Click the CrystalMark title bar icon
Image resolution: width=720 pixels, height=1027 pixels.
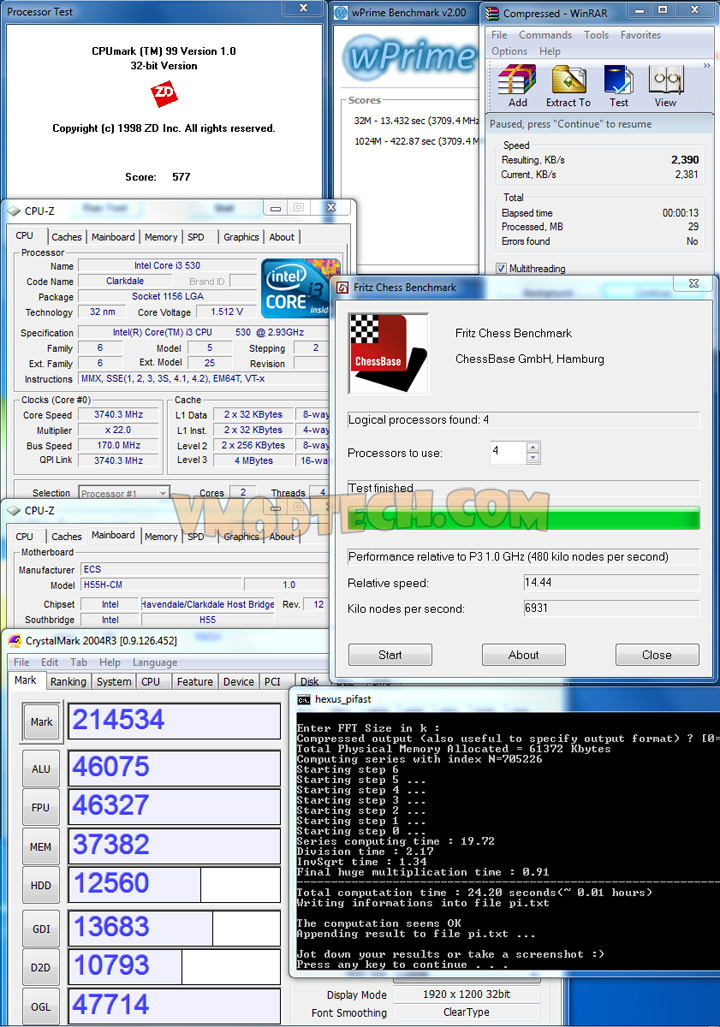pyautogui.click(x=14, y=641)
